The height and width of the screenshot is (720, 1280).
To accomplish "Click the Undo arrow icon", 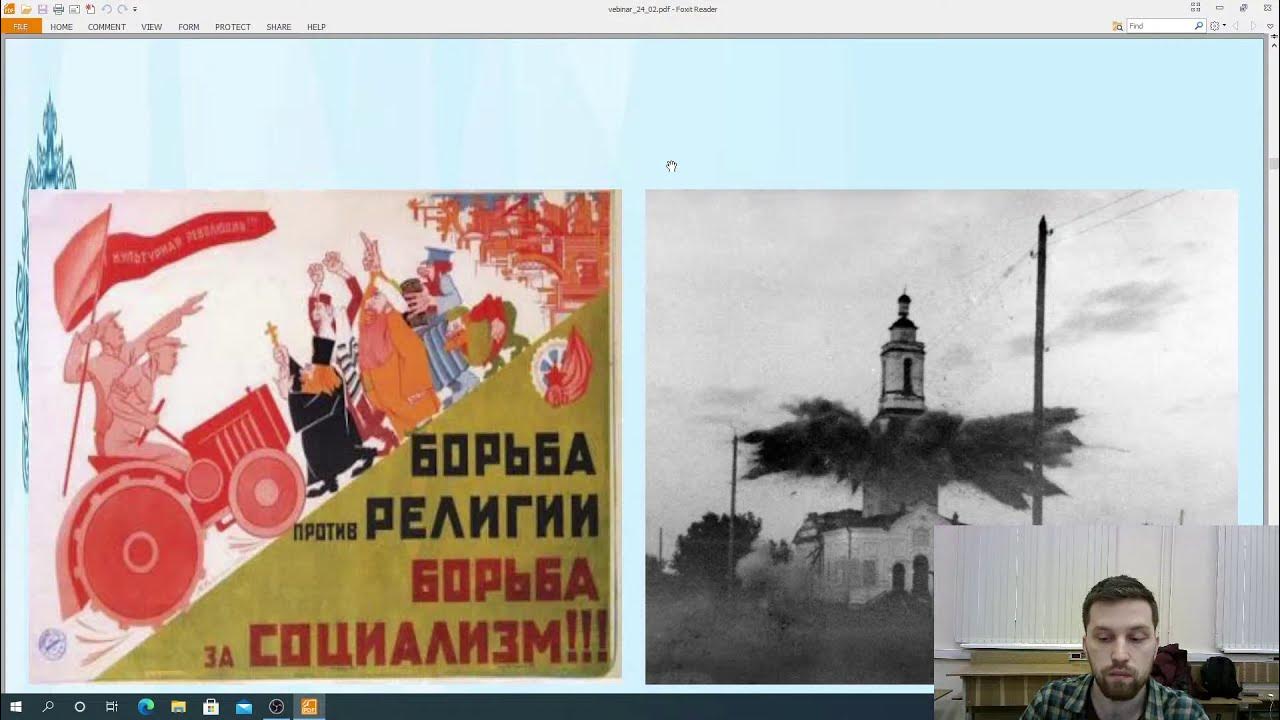I will click(106, 9).
